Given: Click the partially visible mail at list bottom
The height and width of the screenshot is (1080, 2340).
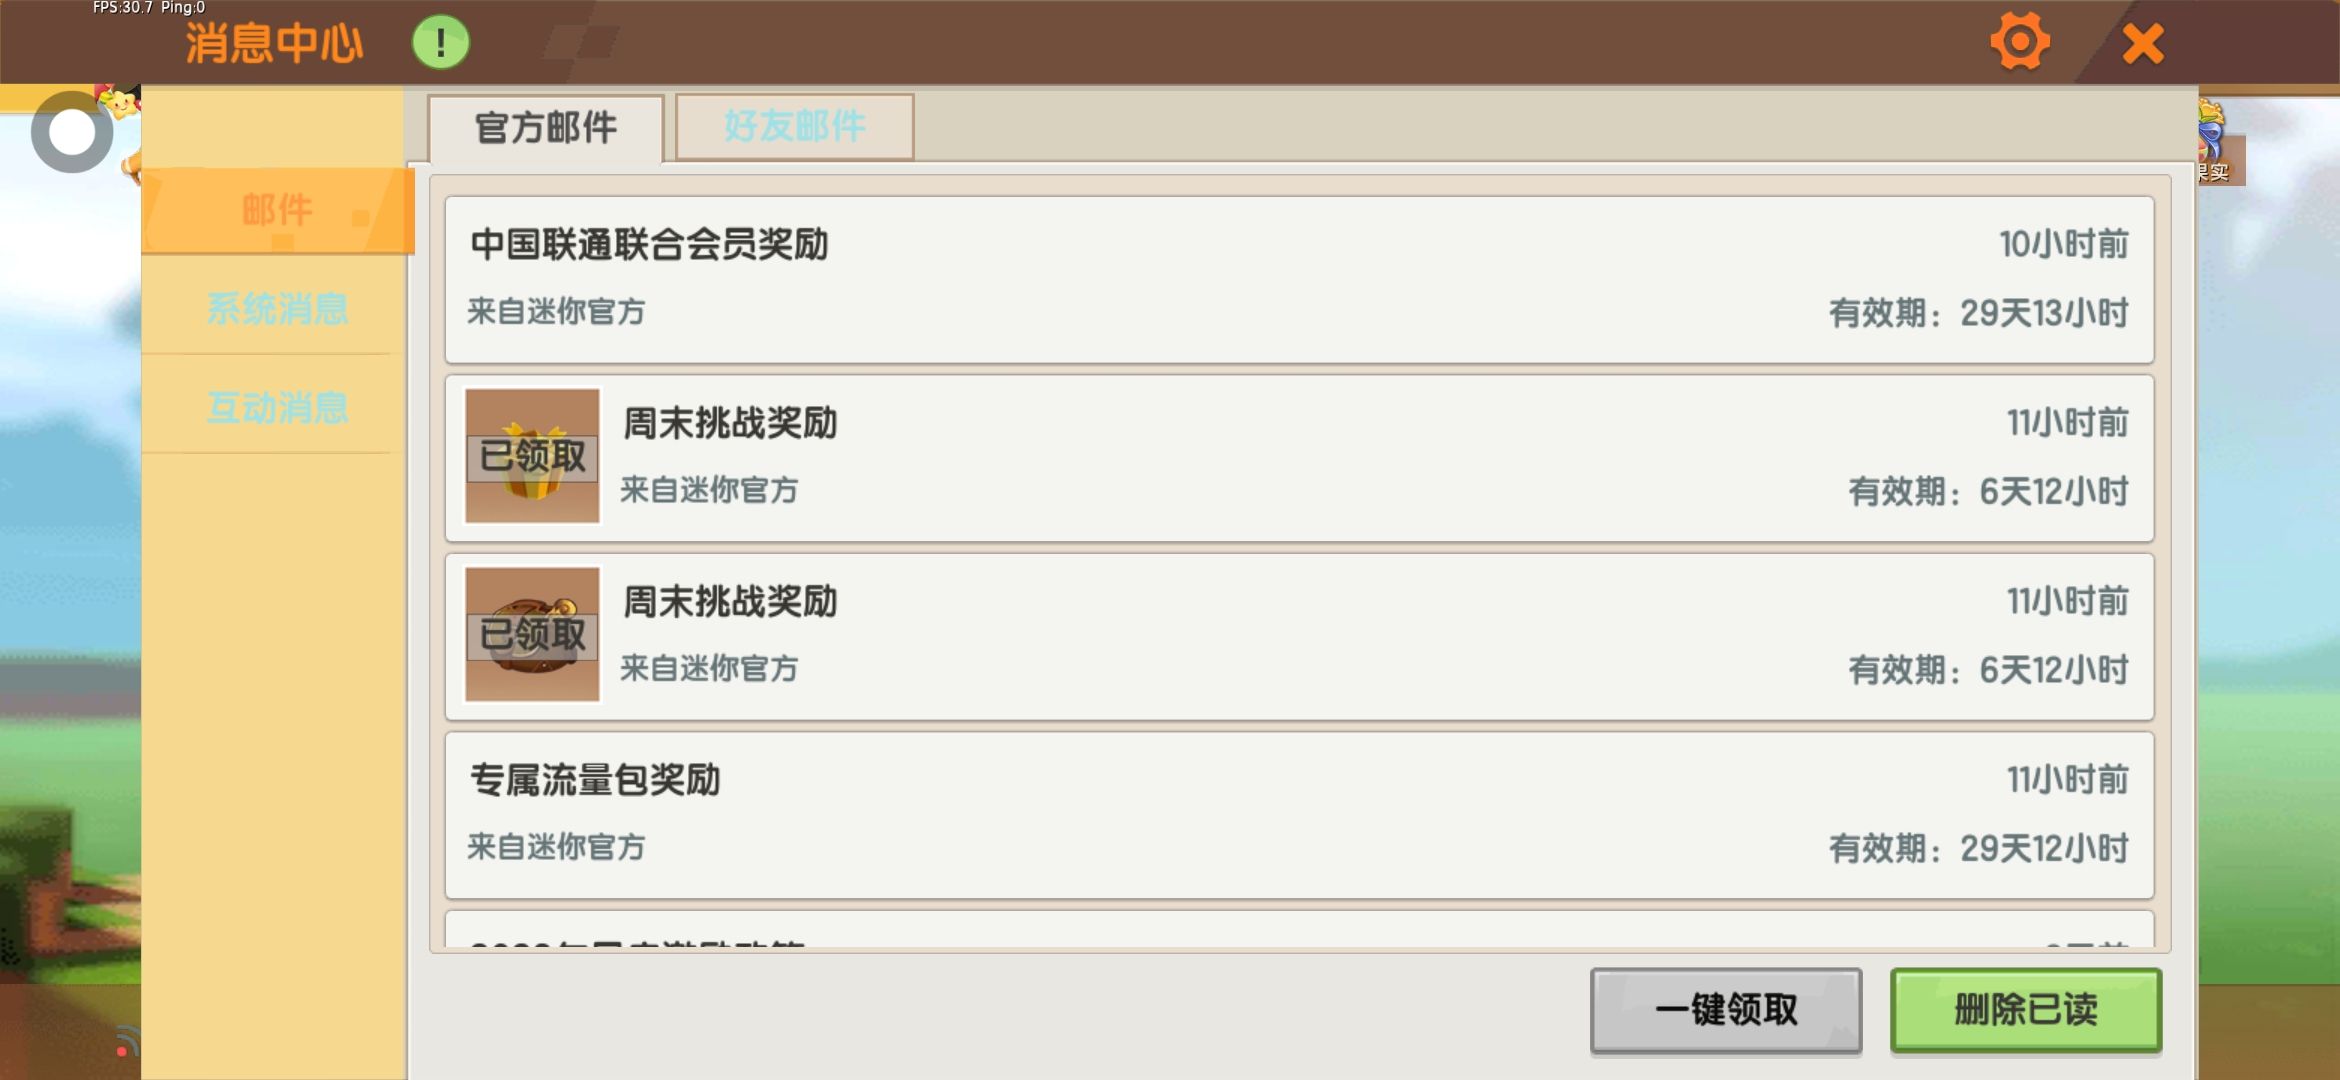Looking at the screenshot, I should coord(1299,930).
